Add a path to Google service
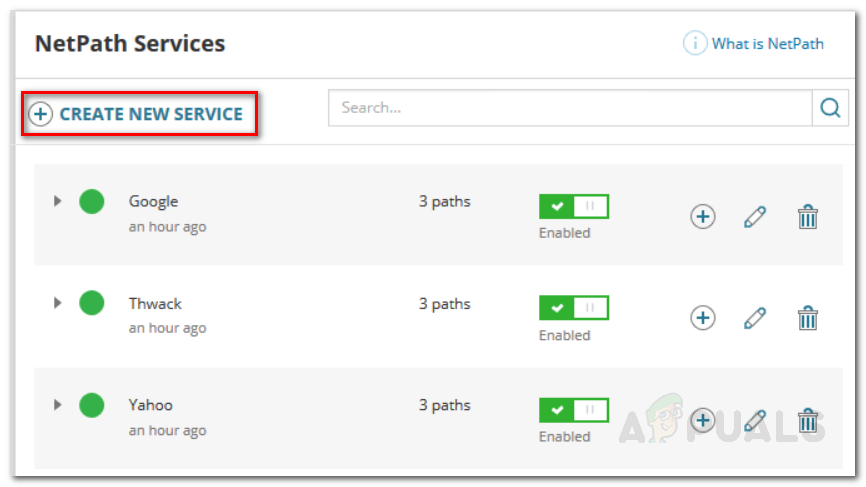 [703, 216]
